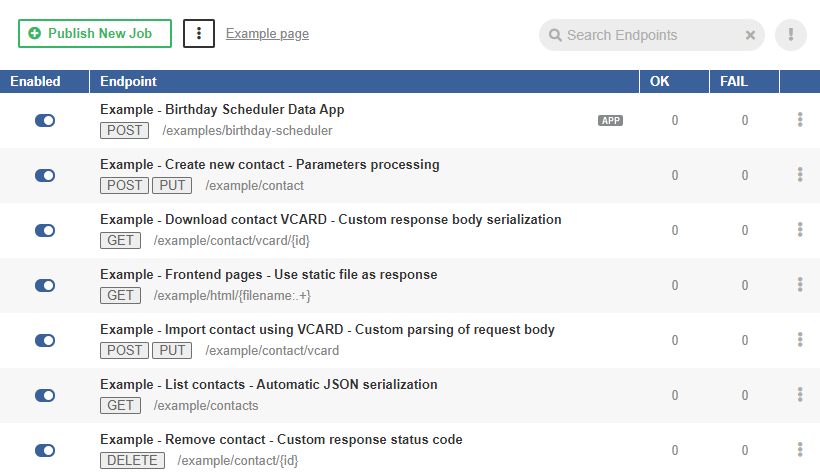Open row options for Create new contact

click(x=800, y=175)
